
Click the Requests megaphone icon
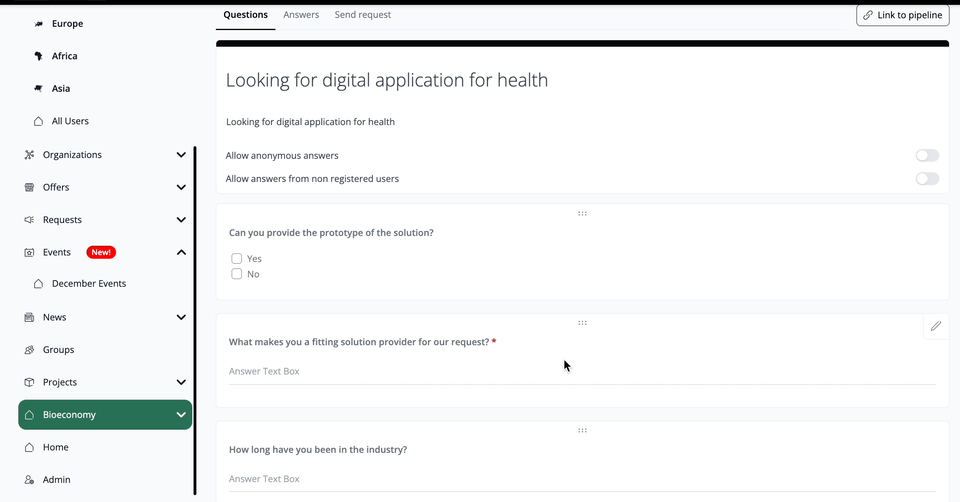click(29, 220)
